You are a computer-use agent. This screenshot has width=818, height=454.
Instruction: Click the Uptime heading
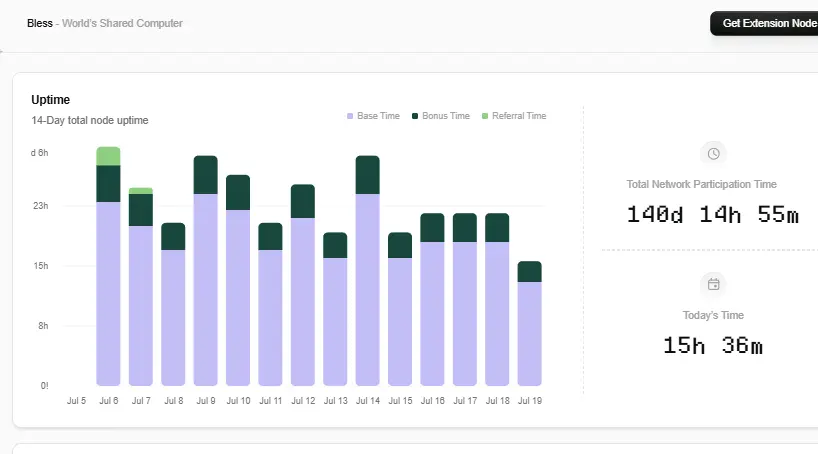pos(51,100)
